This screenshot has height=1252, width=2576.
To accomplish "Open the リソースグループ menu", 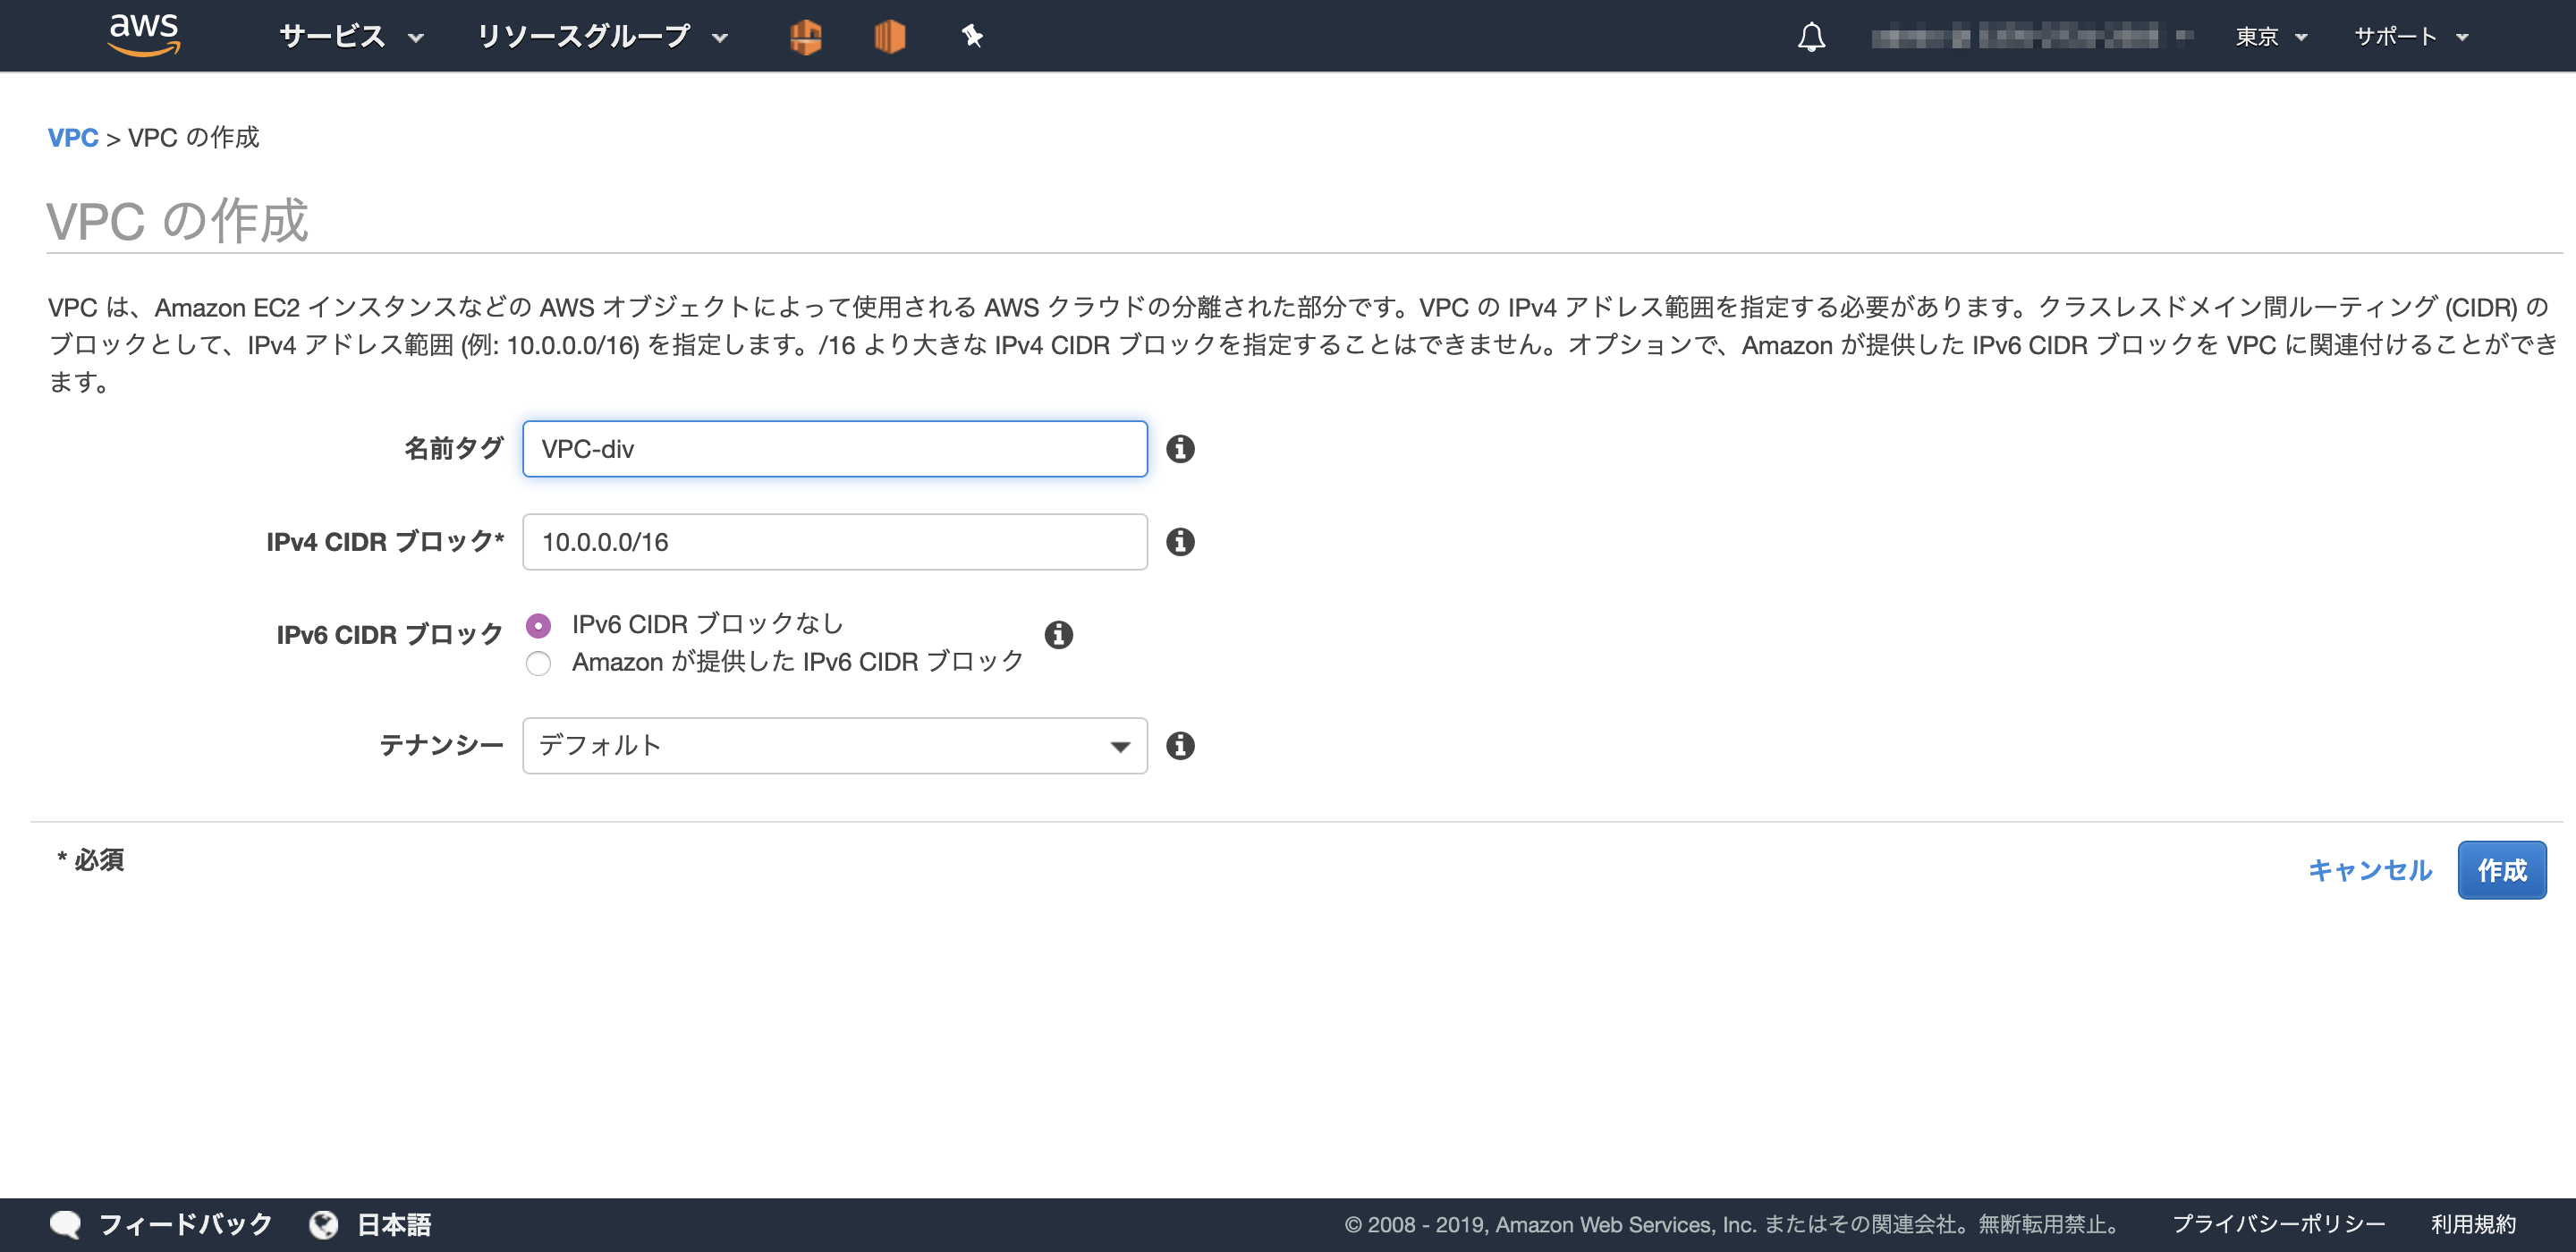I will point(601,37).
